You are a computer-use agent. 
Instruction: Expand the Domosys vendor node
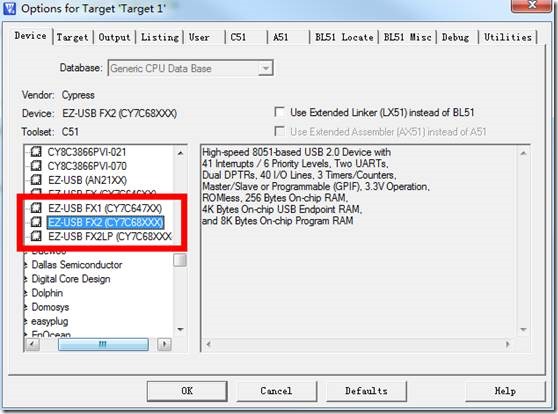[26, 307]
